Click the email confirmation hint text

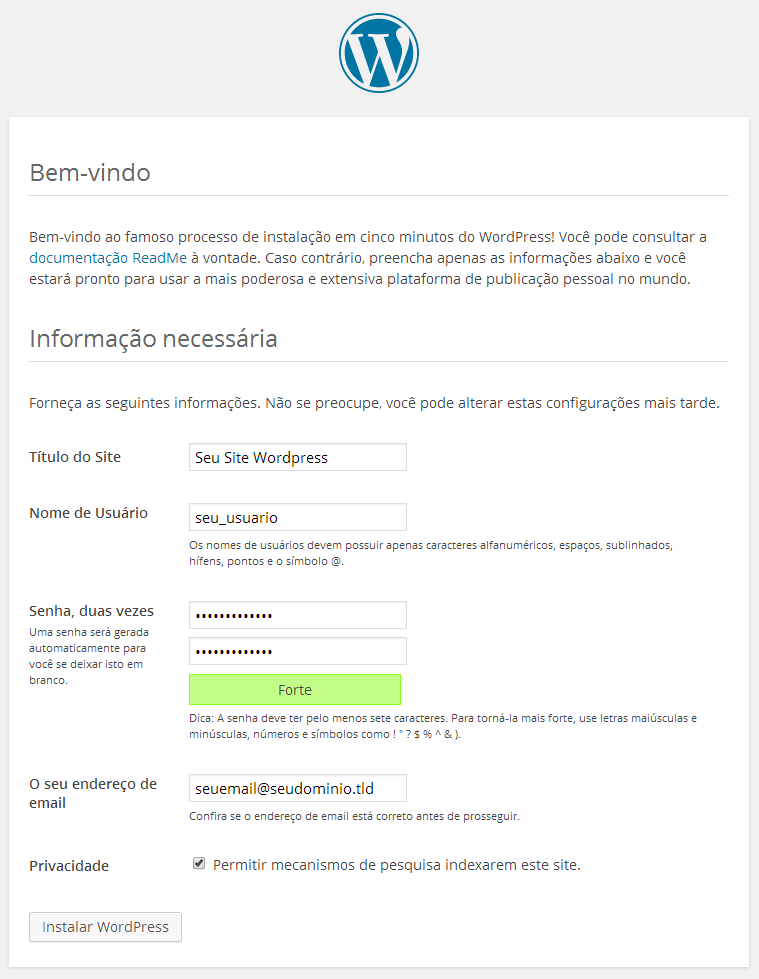point(355,816)
